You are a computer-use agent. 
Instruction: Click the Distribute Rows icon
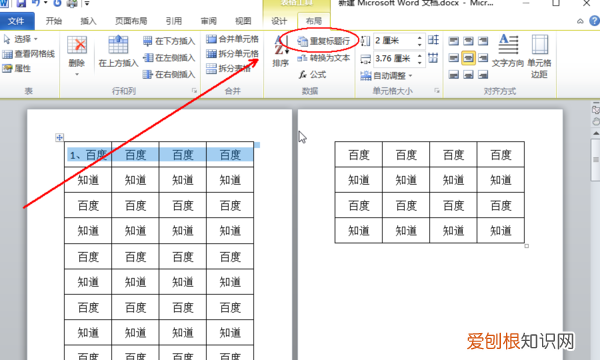pyautogui.click(x=433, y=40)
